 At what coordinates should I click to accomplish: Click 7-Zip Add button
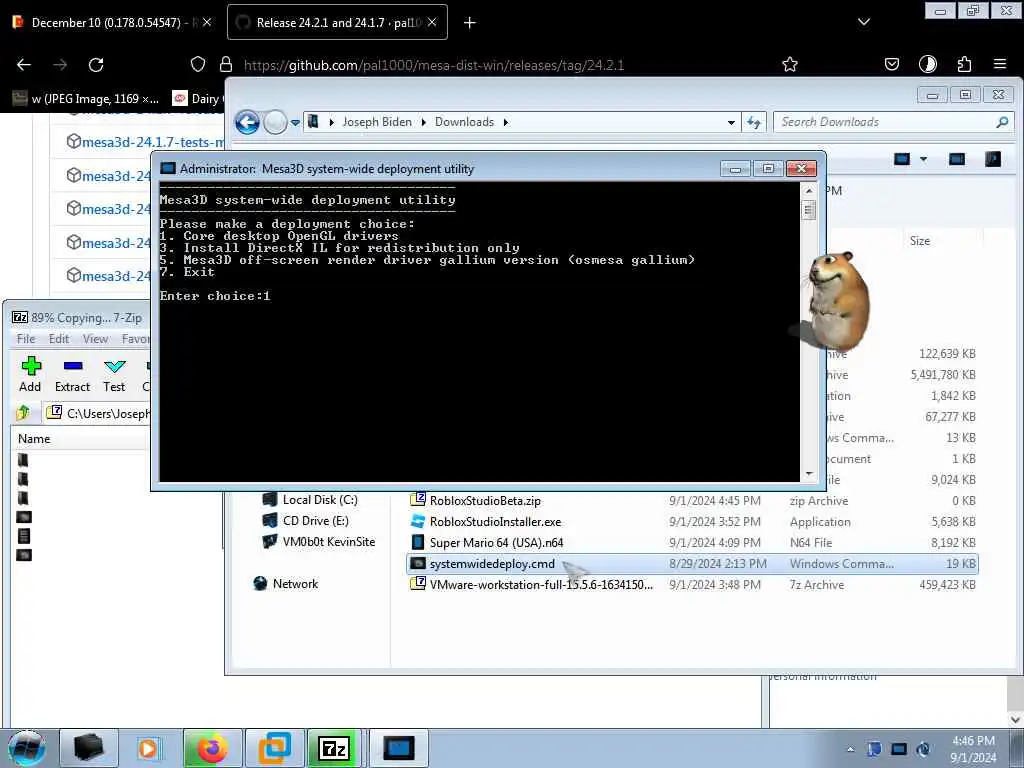click(30, 374)
